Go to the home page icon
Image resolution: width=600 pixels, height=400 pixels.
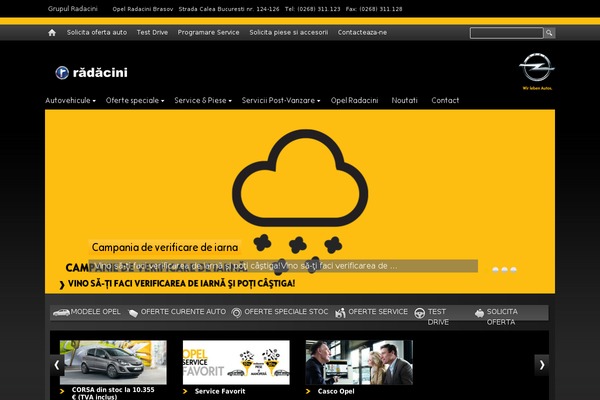[52, 33]
